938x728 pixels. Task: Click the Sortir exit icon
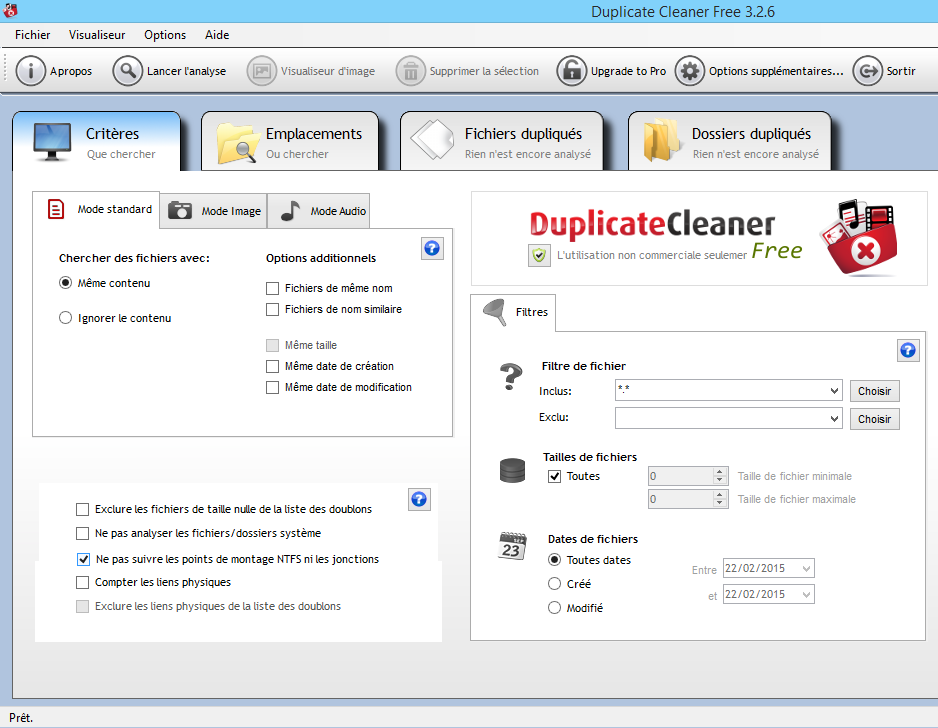point(867,71)
